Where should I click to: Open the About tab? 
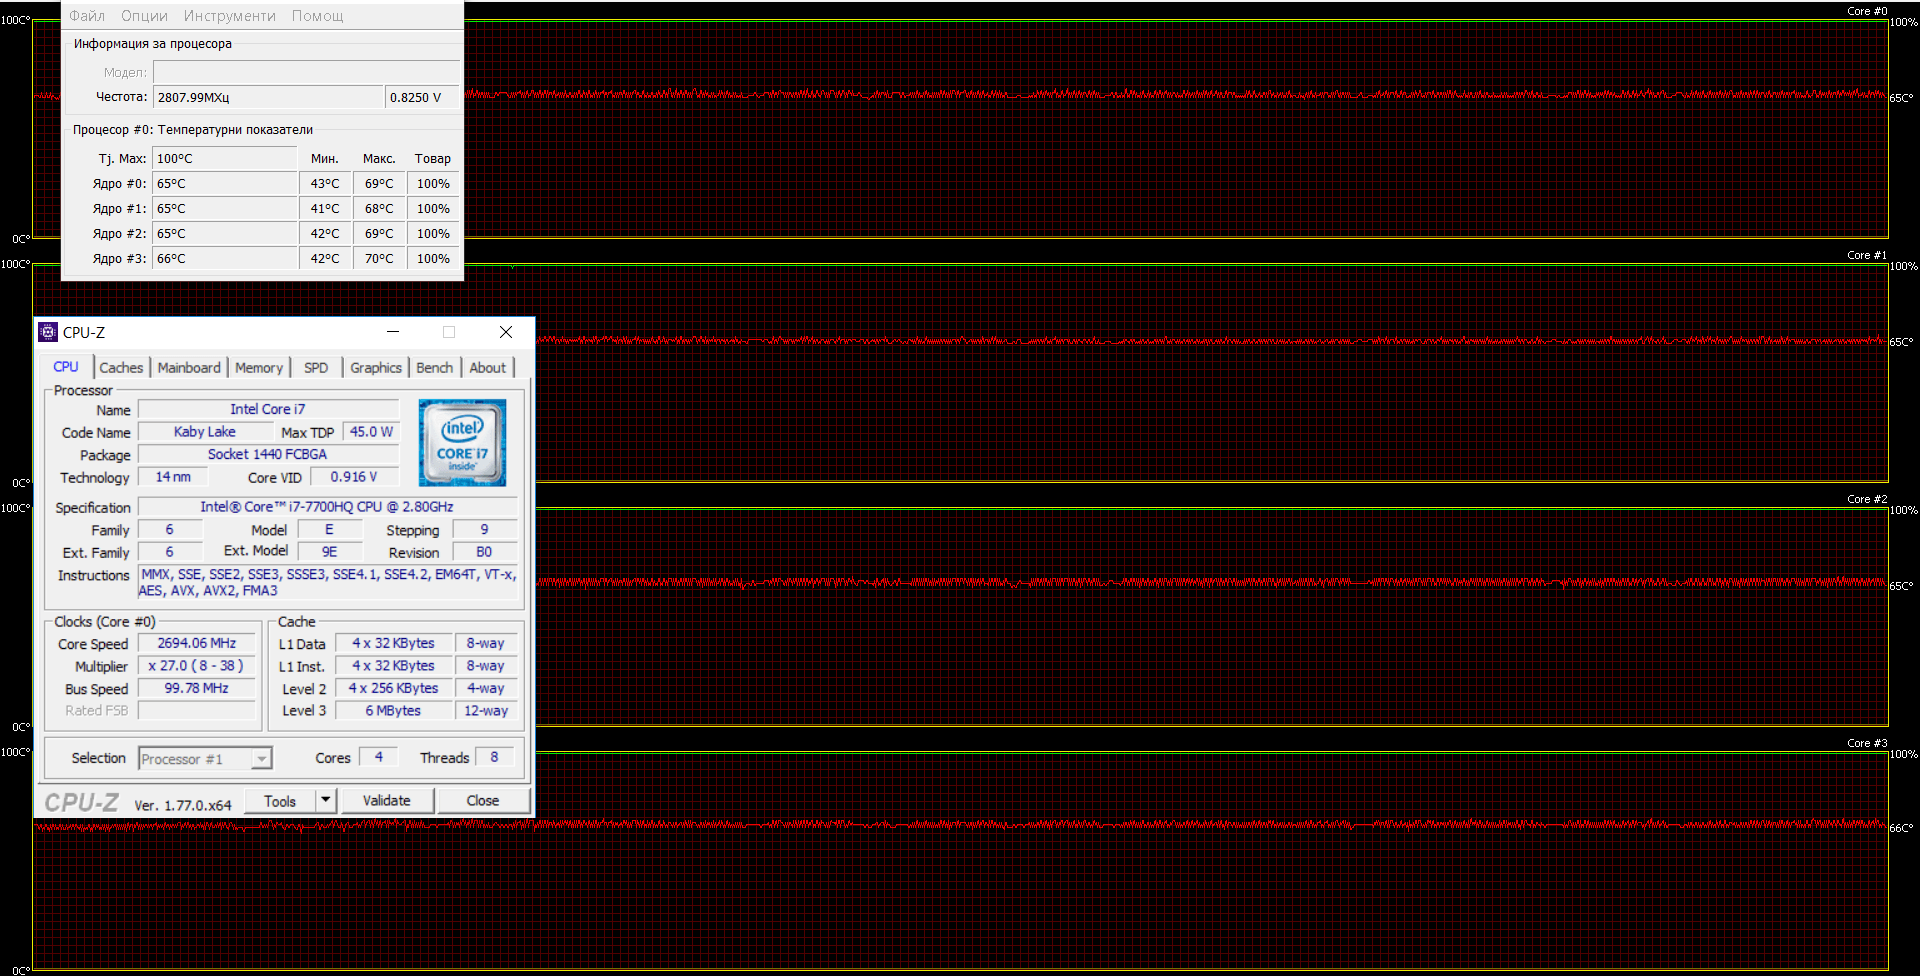pos(488,368)
